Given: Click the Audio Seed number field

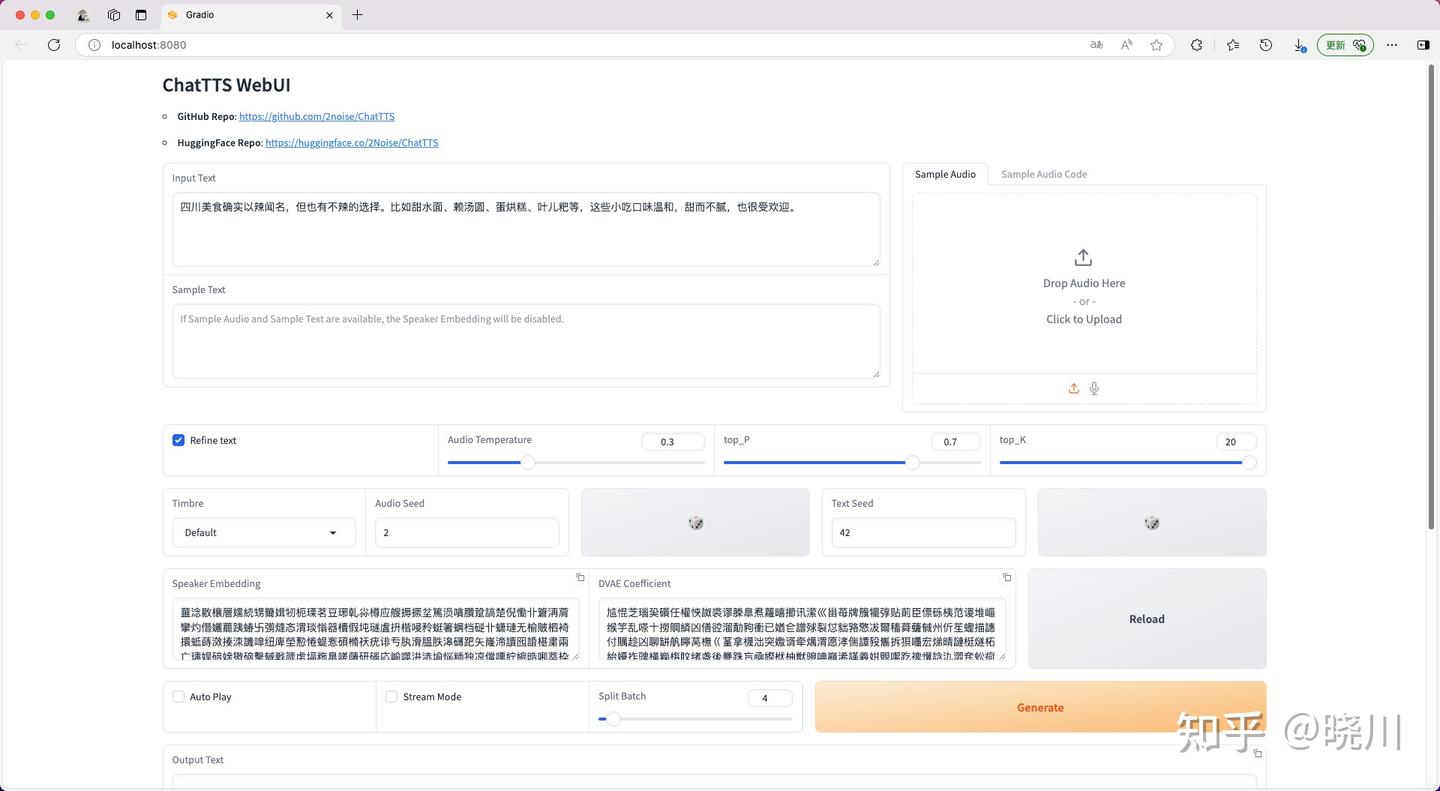Looking at the screenshot, I should (x=467, y=533).
